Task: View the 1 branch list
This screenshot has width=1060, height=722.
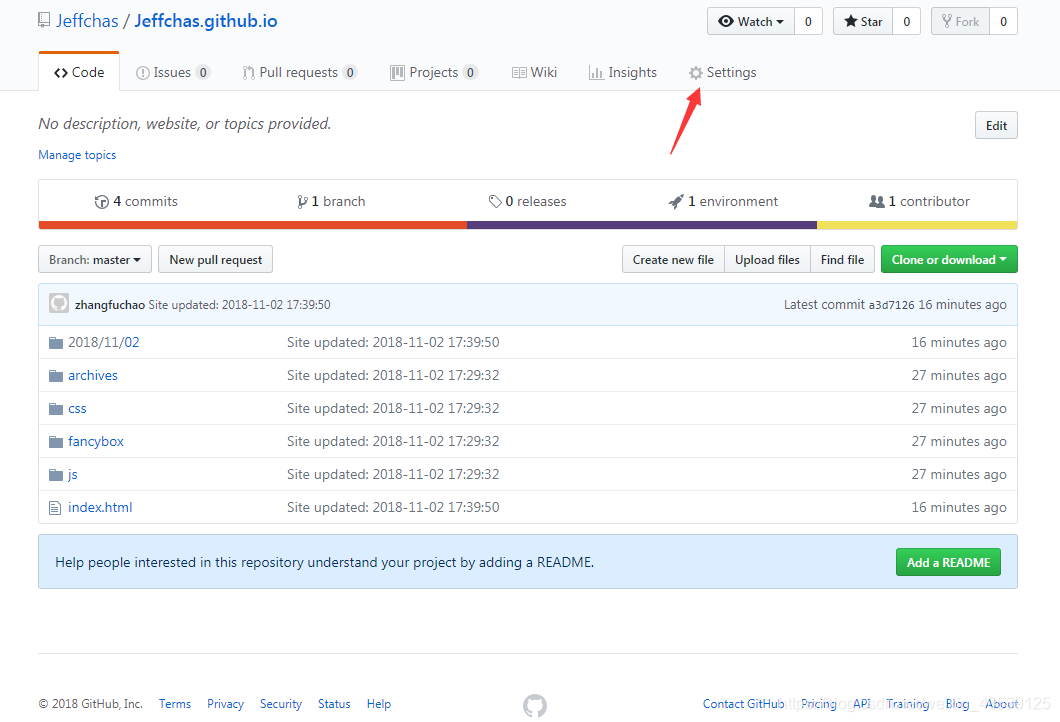Action: 331,201
